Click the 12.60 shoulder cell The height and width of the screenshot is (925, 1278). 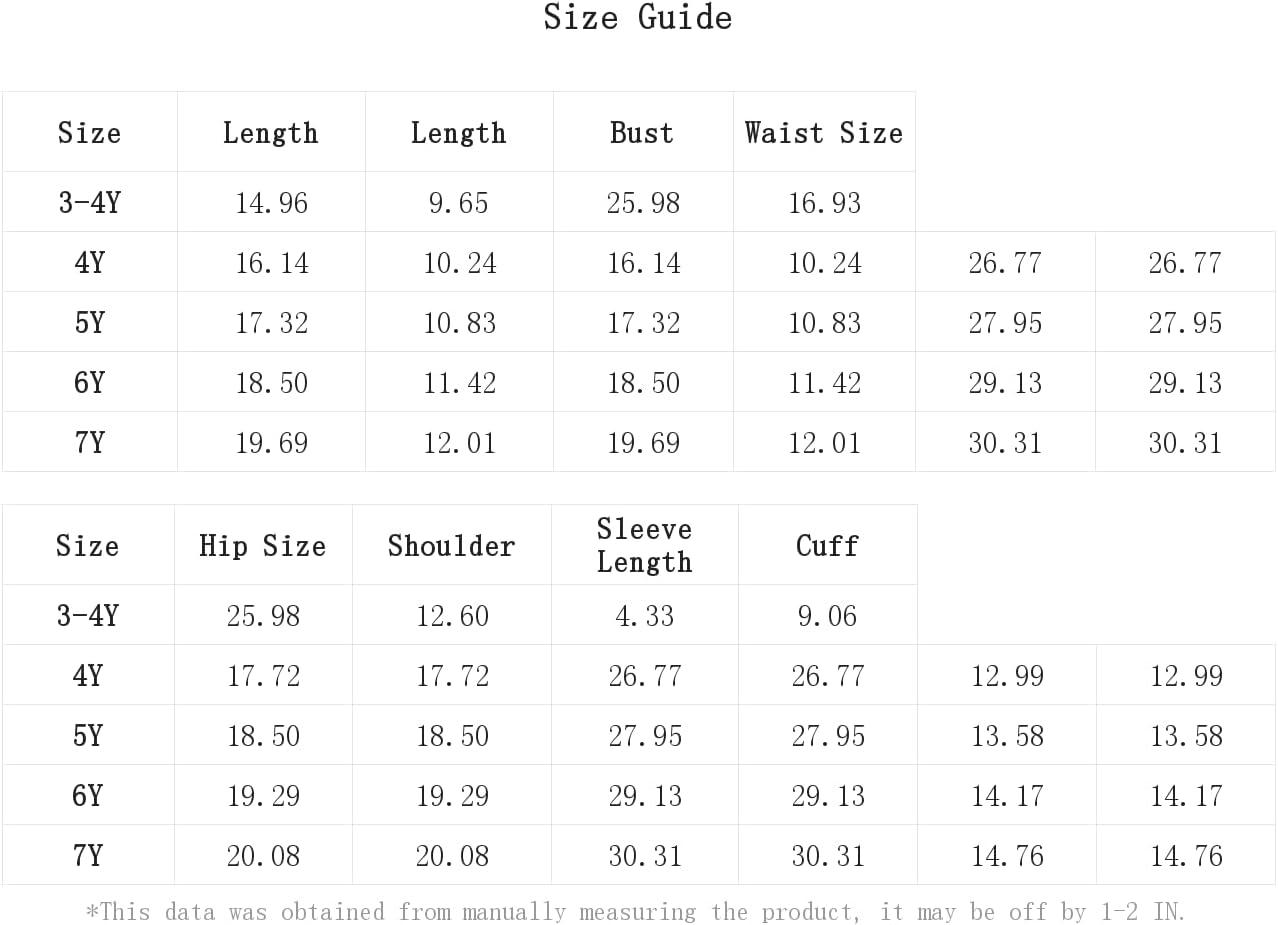tap(452, 616)
